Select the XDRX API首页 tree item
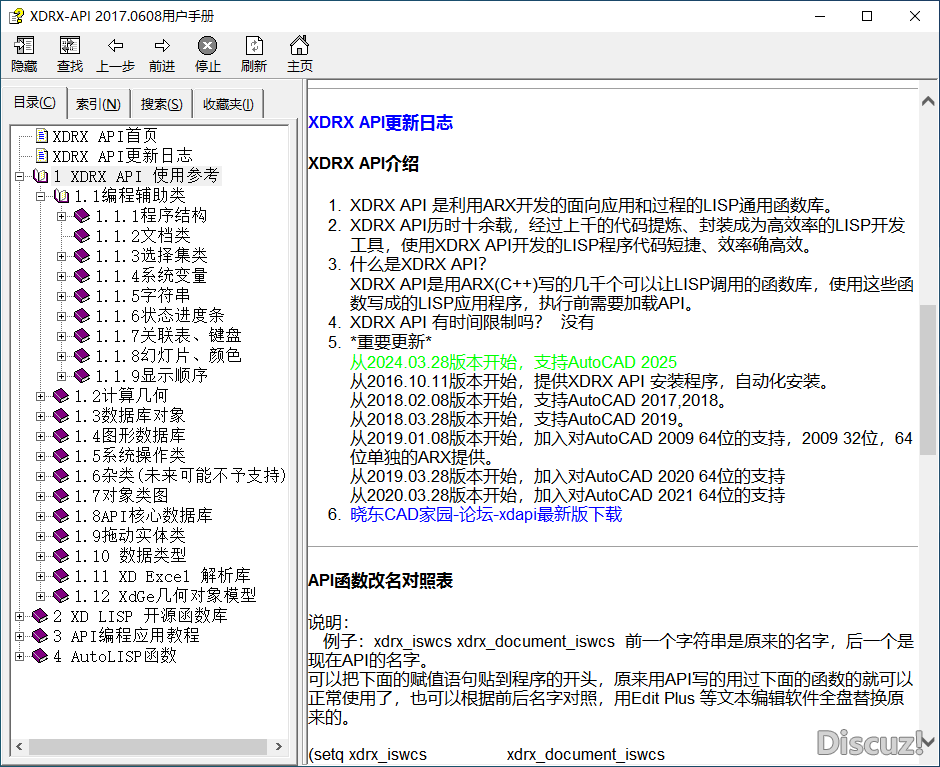This screenshot has height=767, width=940. coord(104,136)
